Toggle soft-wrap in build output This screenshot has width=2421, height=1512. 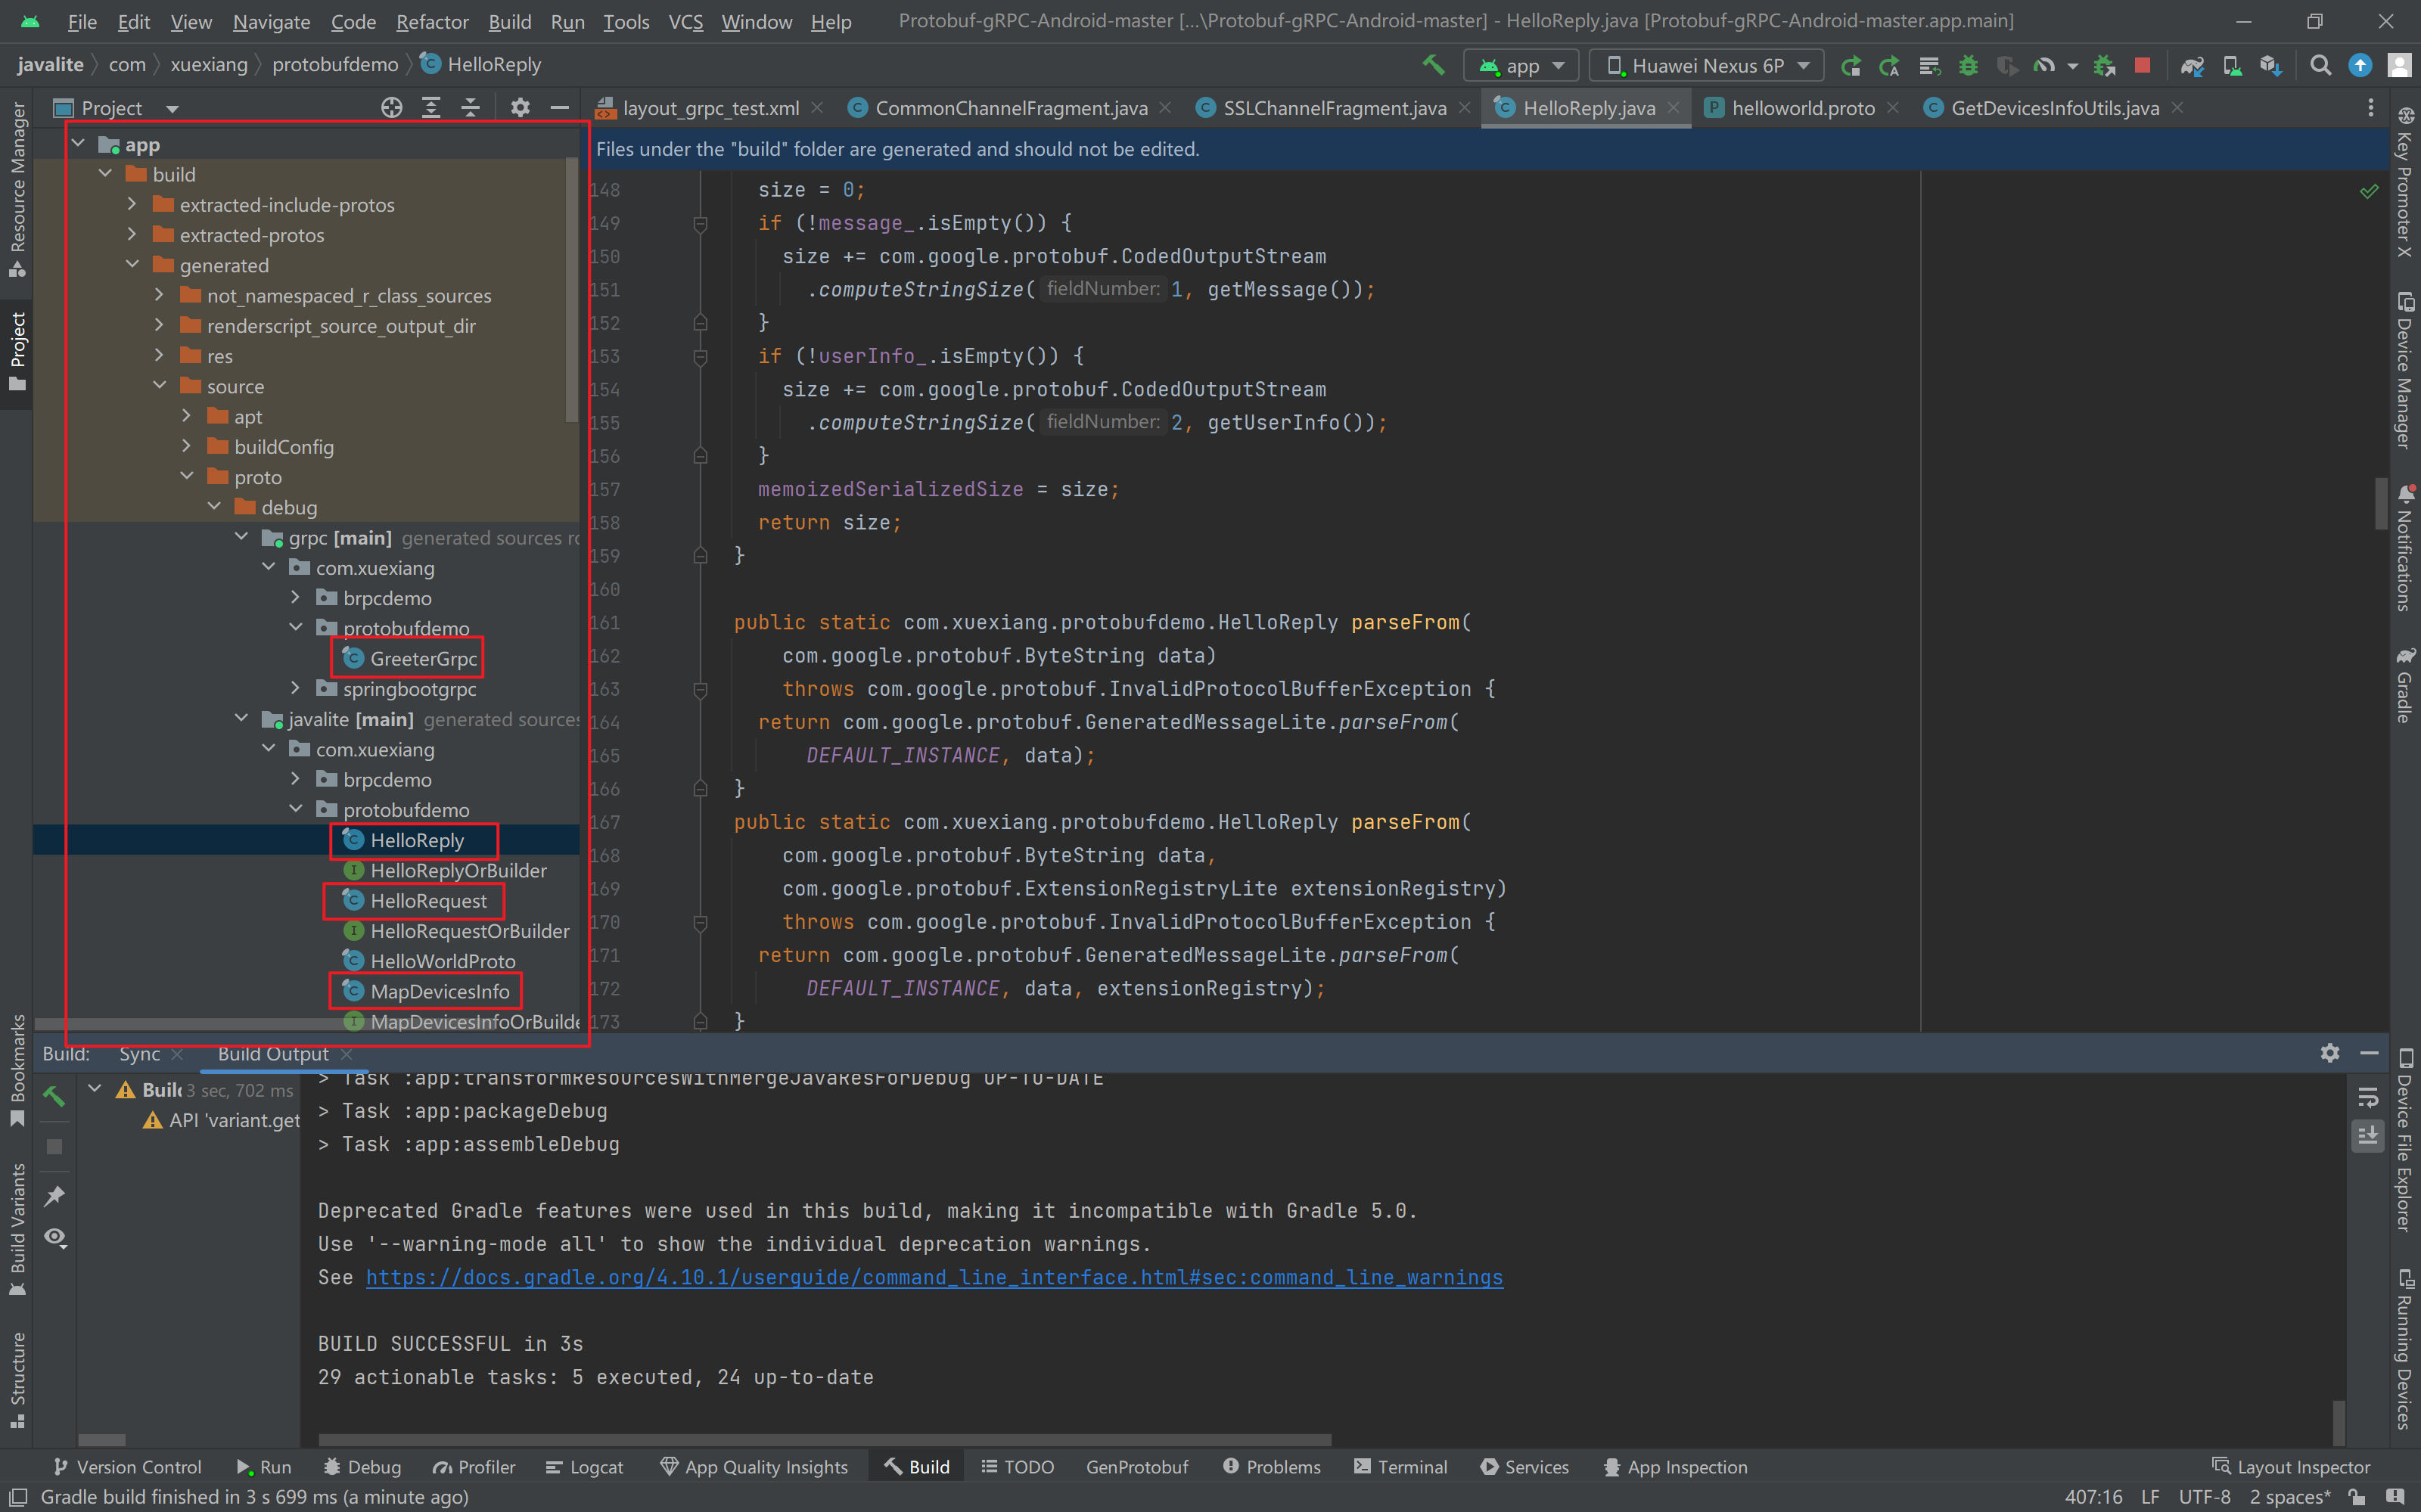click(x=2367, y=1098)
